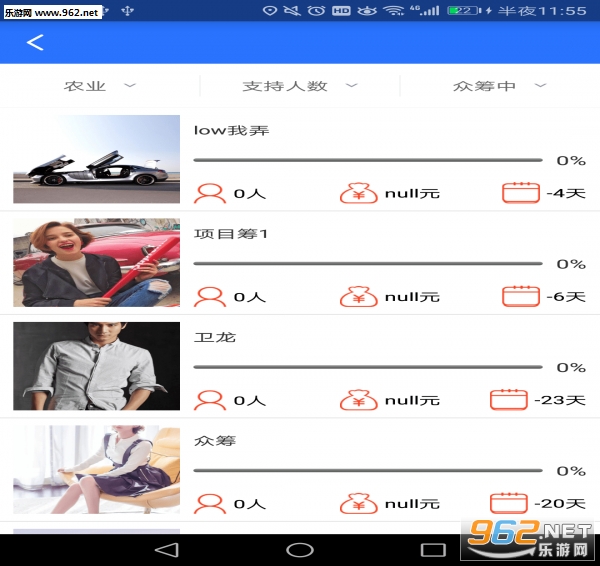This screenshot has width=600, height=566.
Task: Open the 众筹中 status dropdown
Action: pyautogui.click(x=499, y=86)
